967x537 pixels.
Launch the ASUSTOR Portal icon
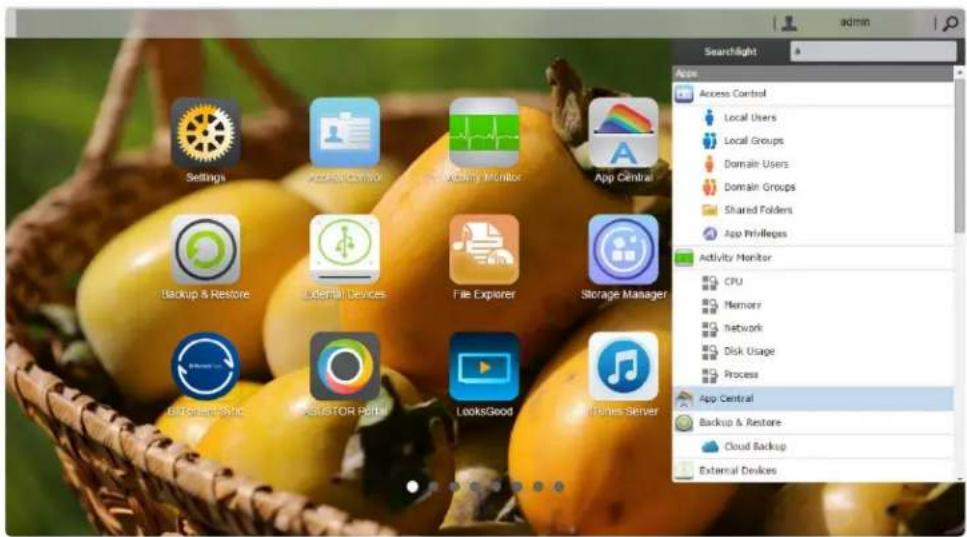pyautogui.click(x=345, y=367)
